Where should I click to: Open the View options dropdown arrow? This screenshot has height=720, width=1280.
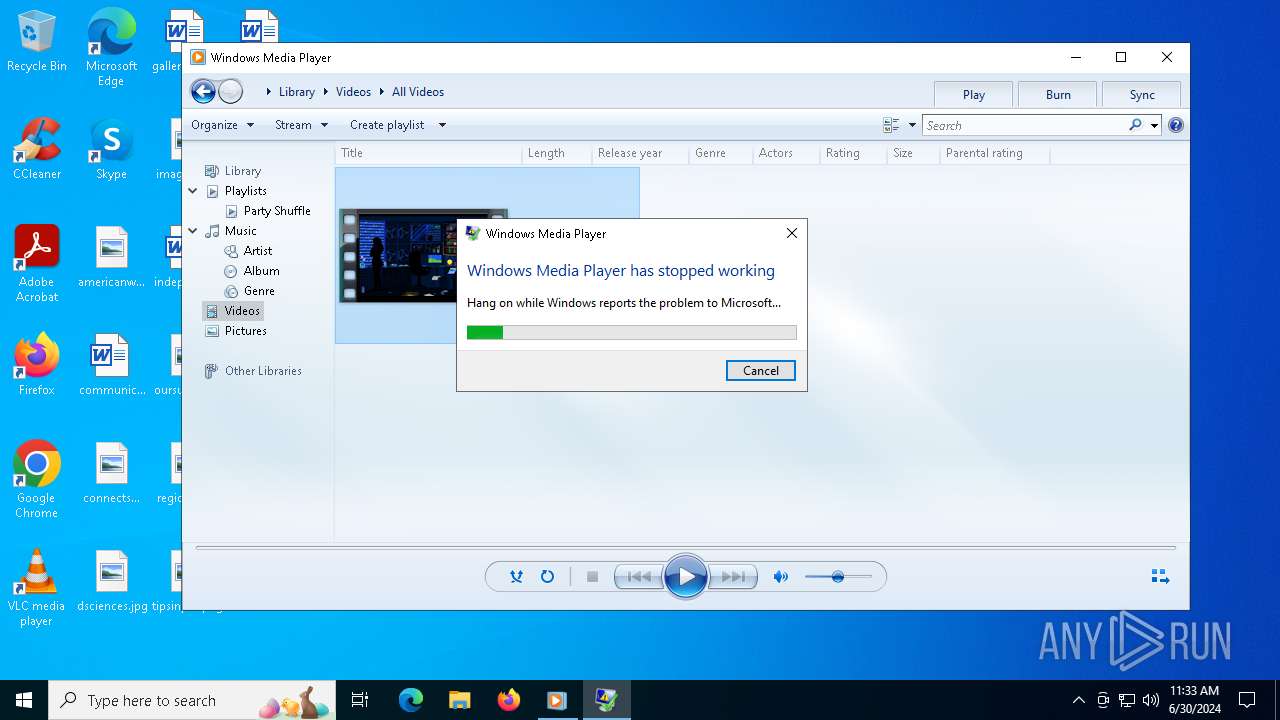[912, 125]
